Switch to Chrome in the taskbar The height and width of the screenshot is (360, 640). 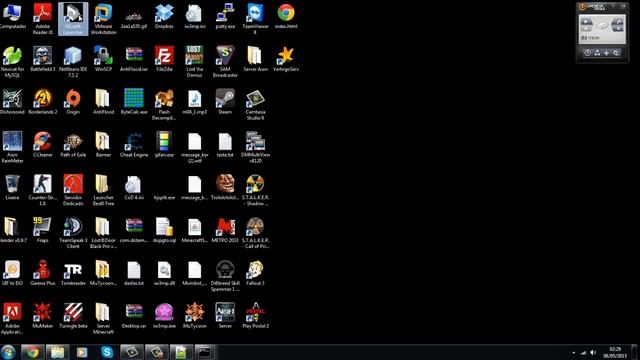click(33, 352)
